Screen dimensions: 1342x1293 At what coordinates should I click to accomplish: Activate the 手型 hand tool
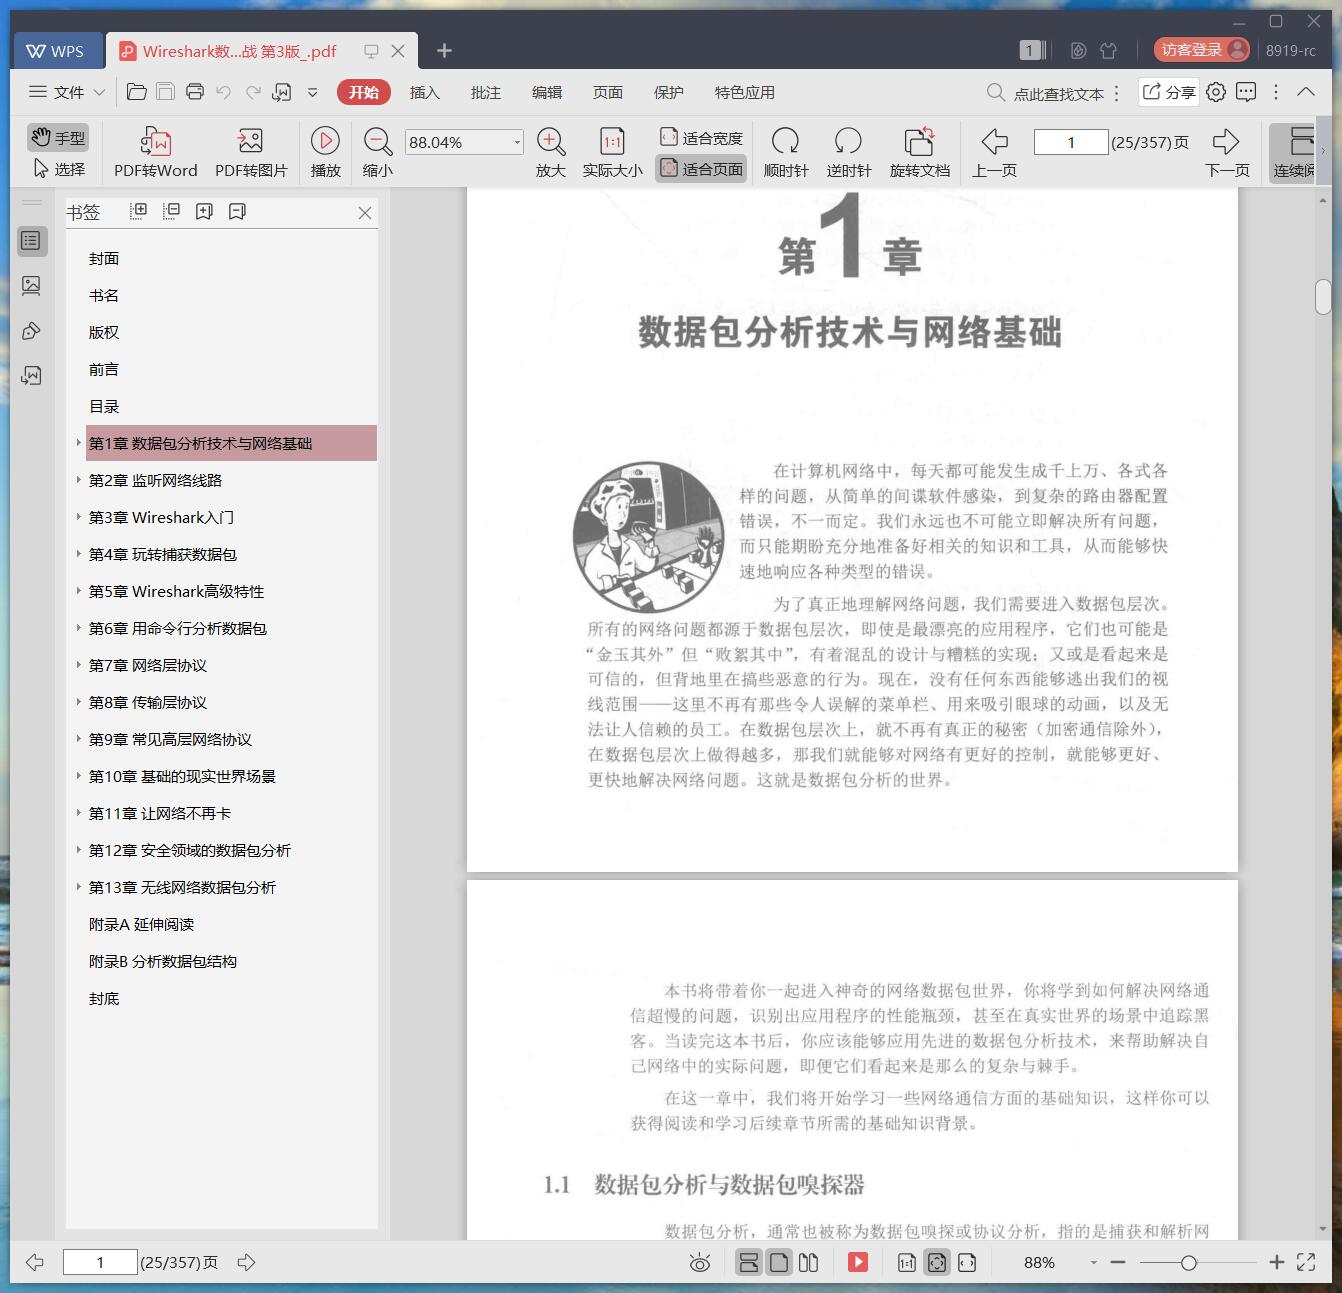pos(58,137)
